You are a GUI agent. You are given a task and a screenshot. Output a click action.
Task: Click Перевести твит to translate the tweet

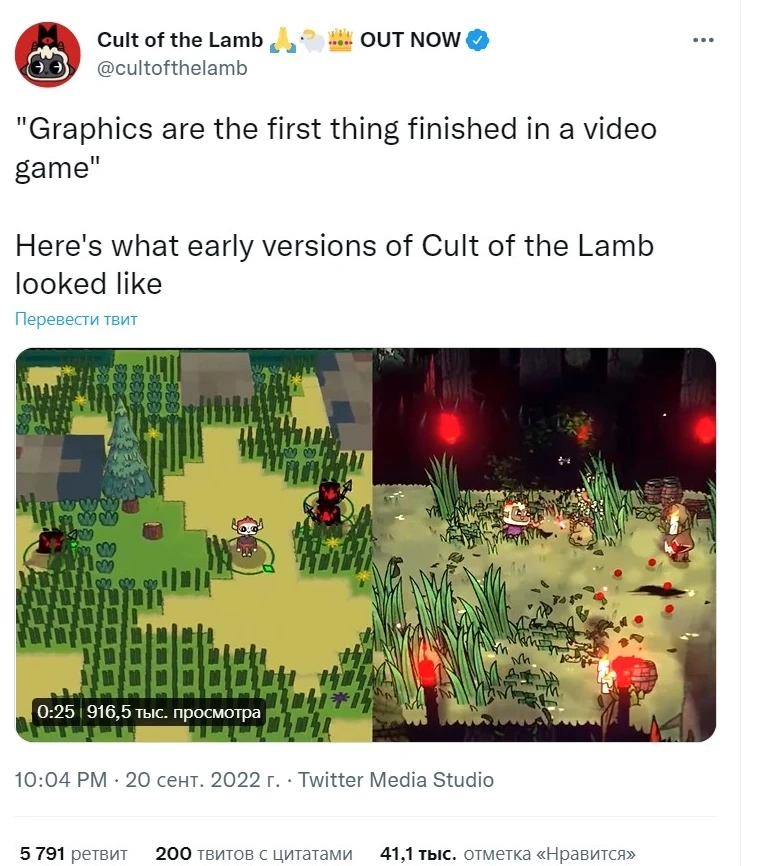click(76, 319)
